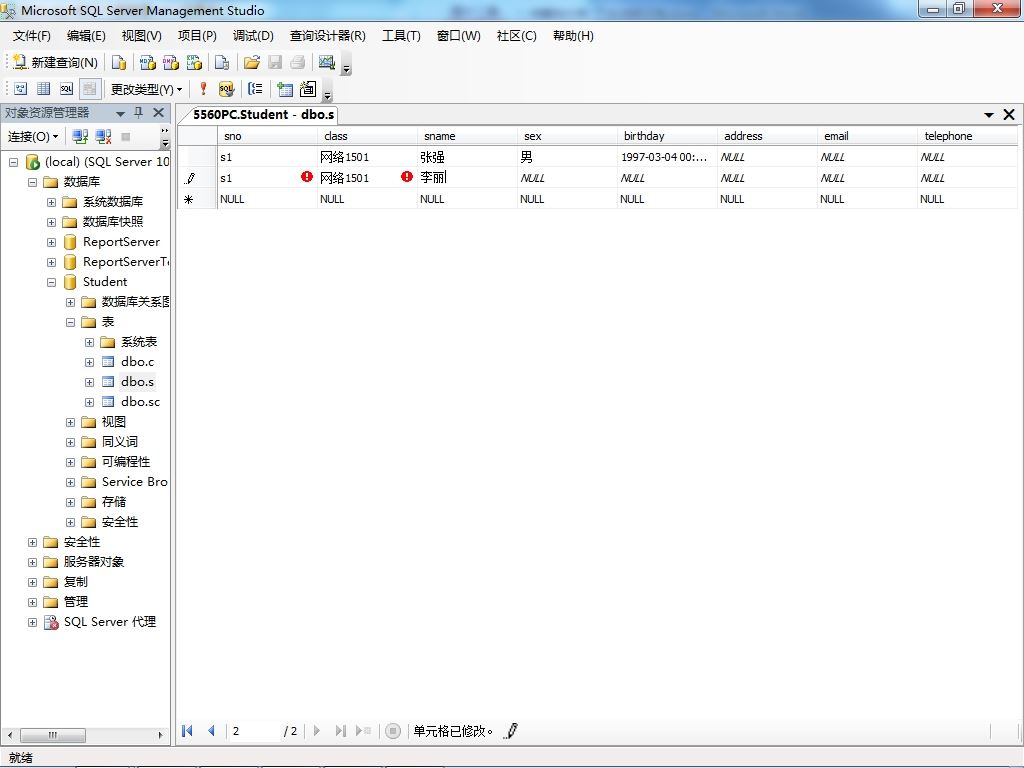Collapse the 表 tables folder

pyautogui.click(x=71, y=323)
